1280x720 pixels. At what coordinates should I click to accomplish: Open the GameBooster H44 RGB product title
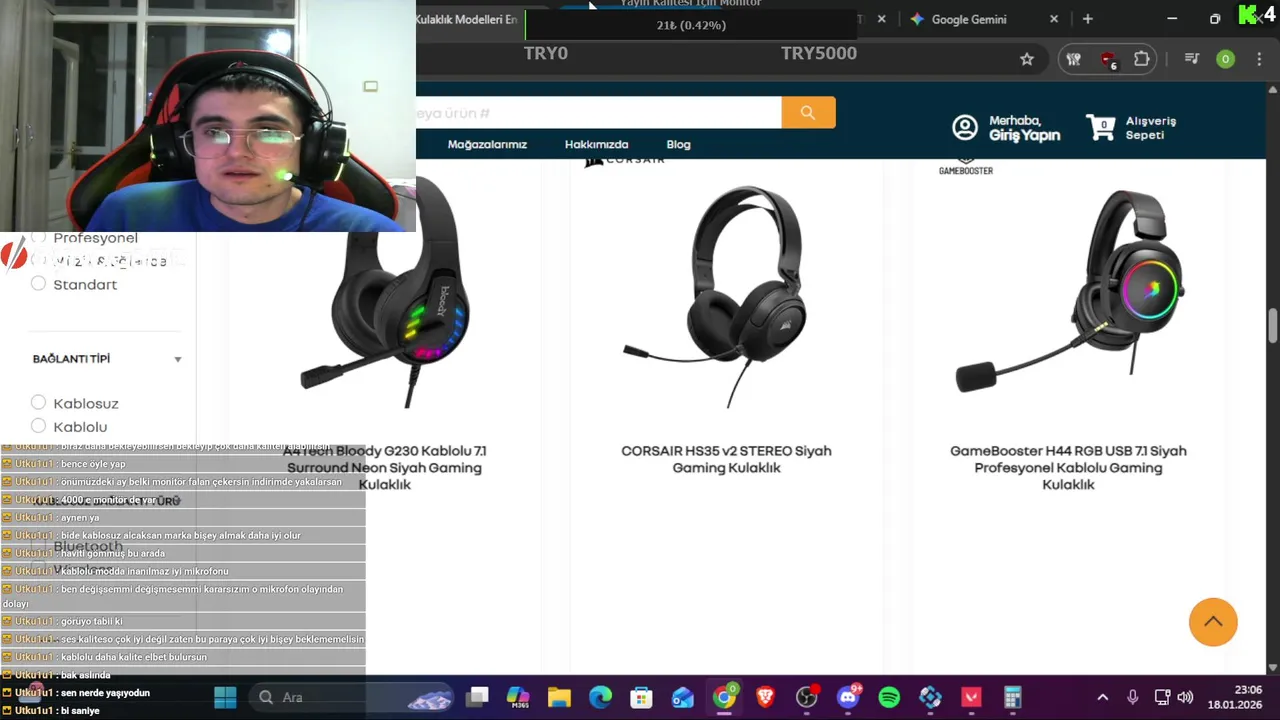coord(1068,468)
